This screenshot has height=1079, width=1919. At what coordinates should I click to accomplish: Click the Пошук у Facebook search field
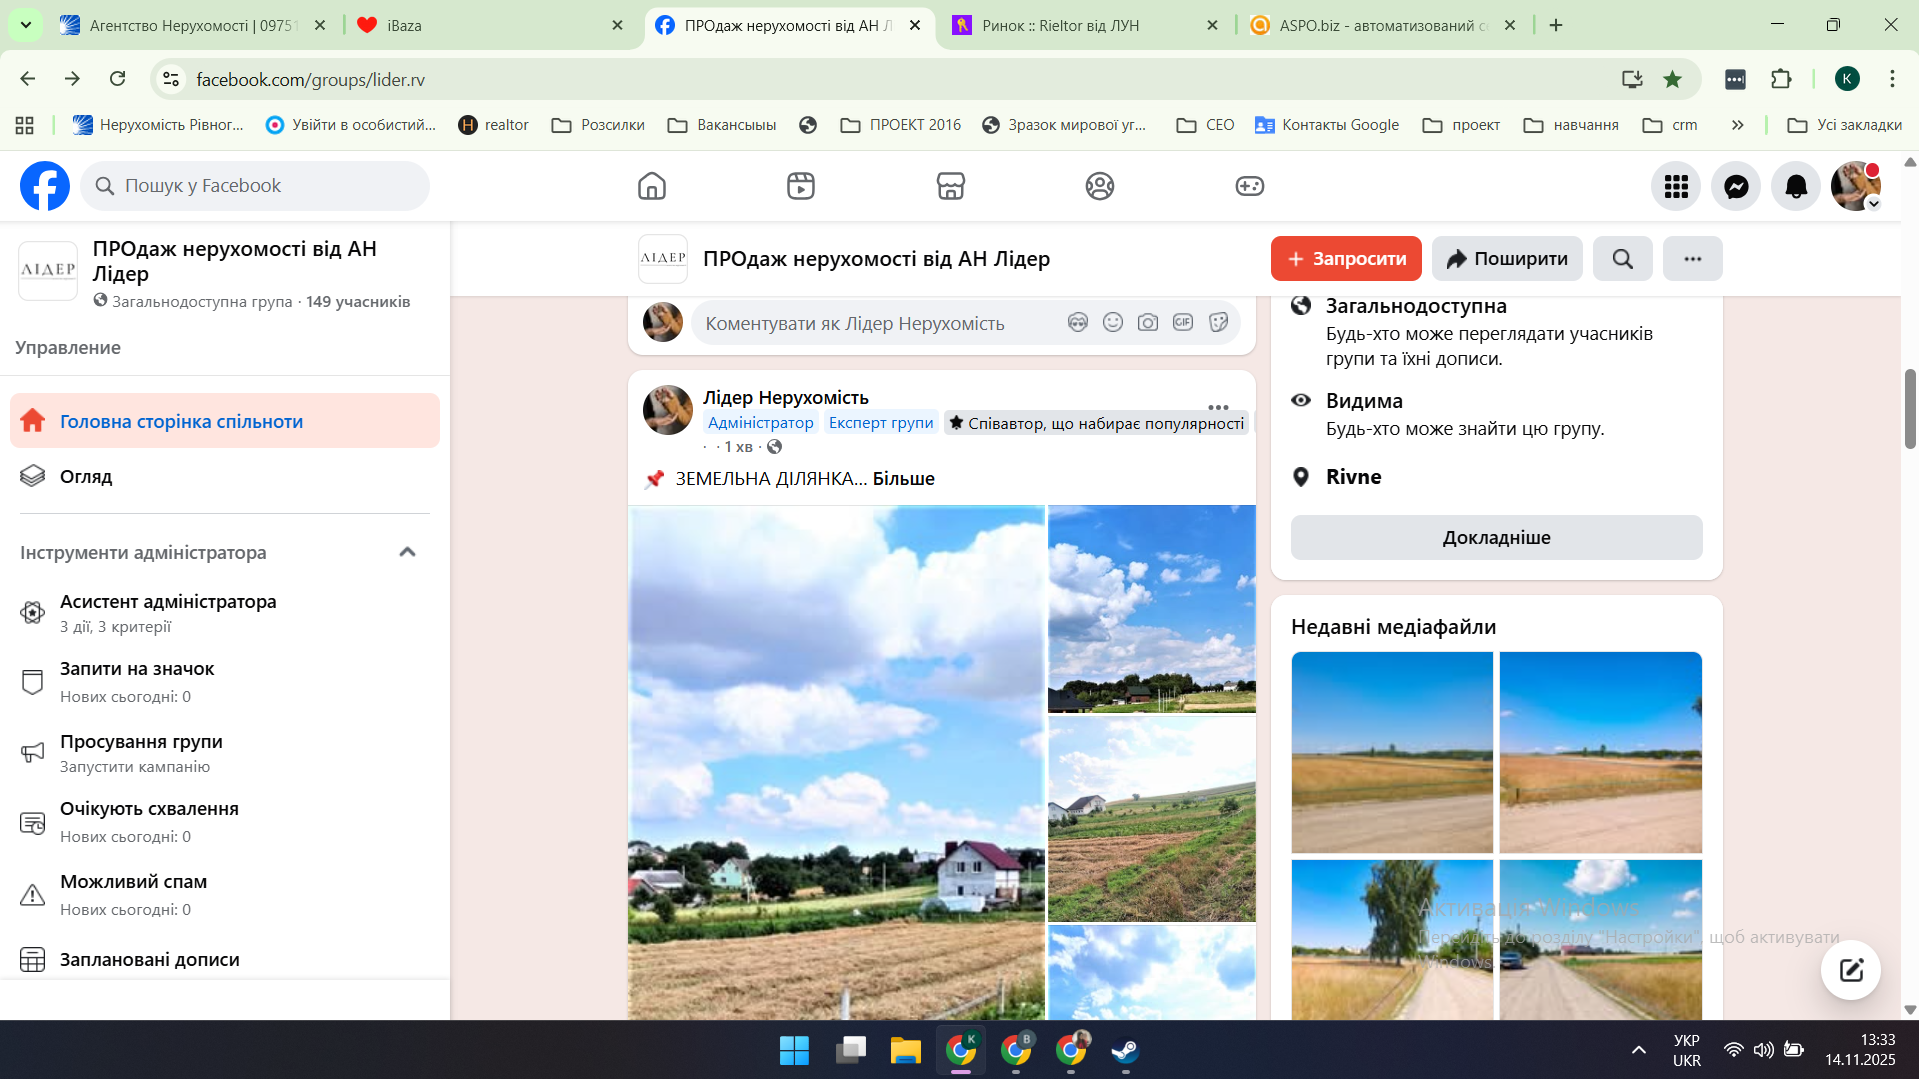[x=255, y=186]
